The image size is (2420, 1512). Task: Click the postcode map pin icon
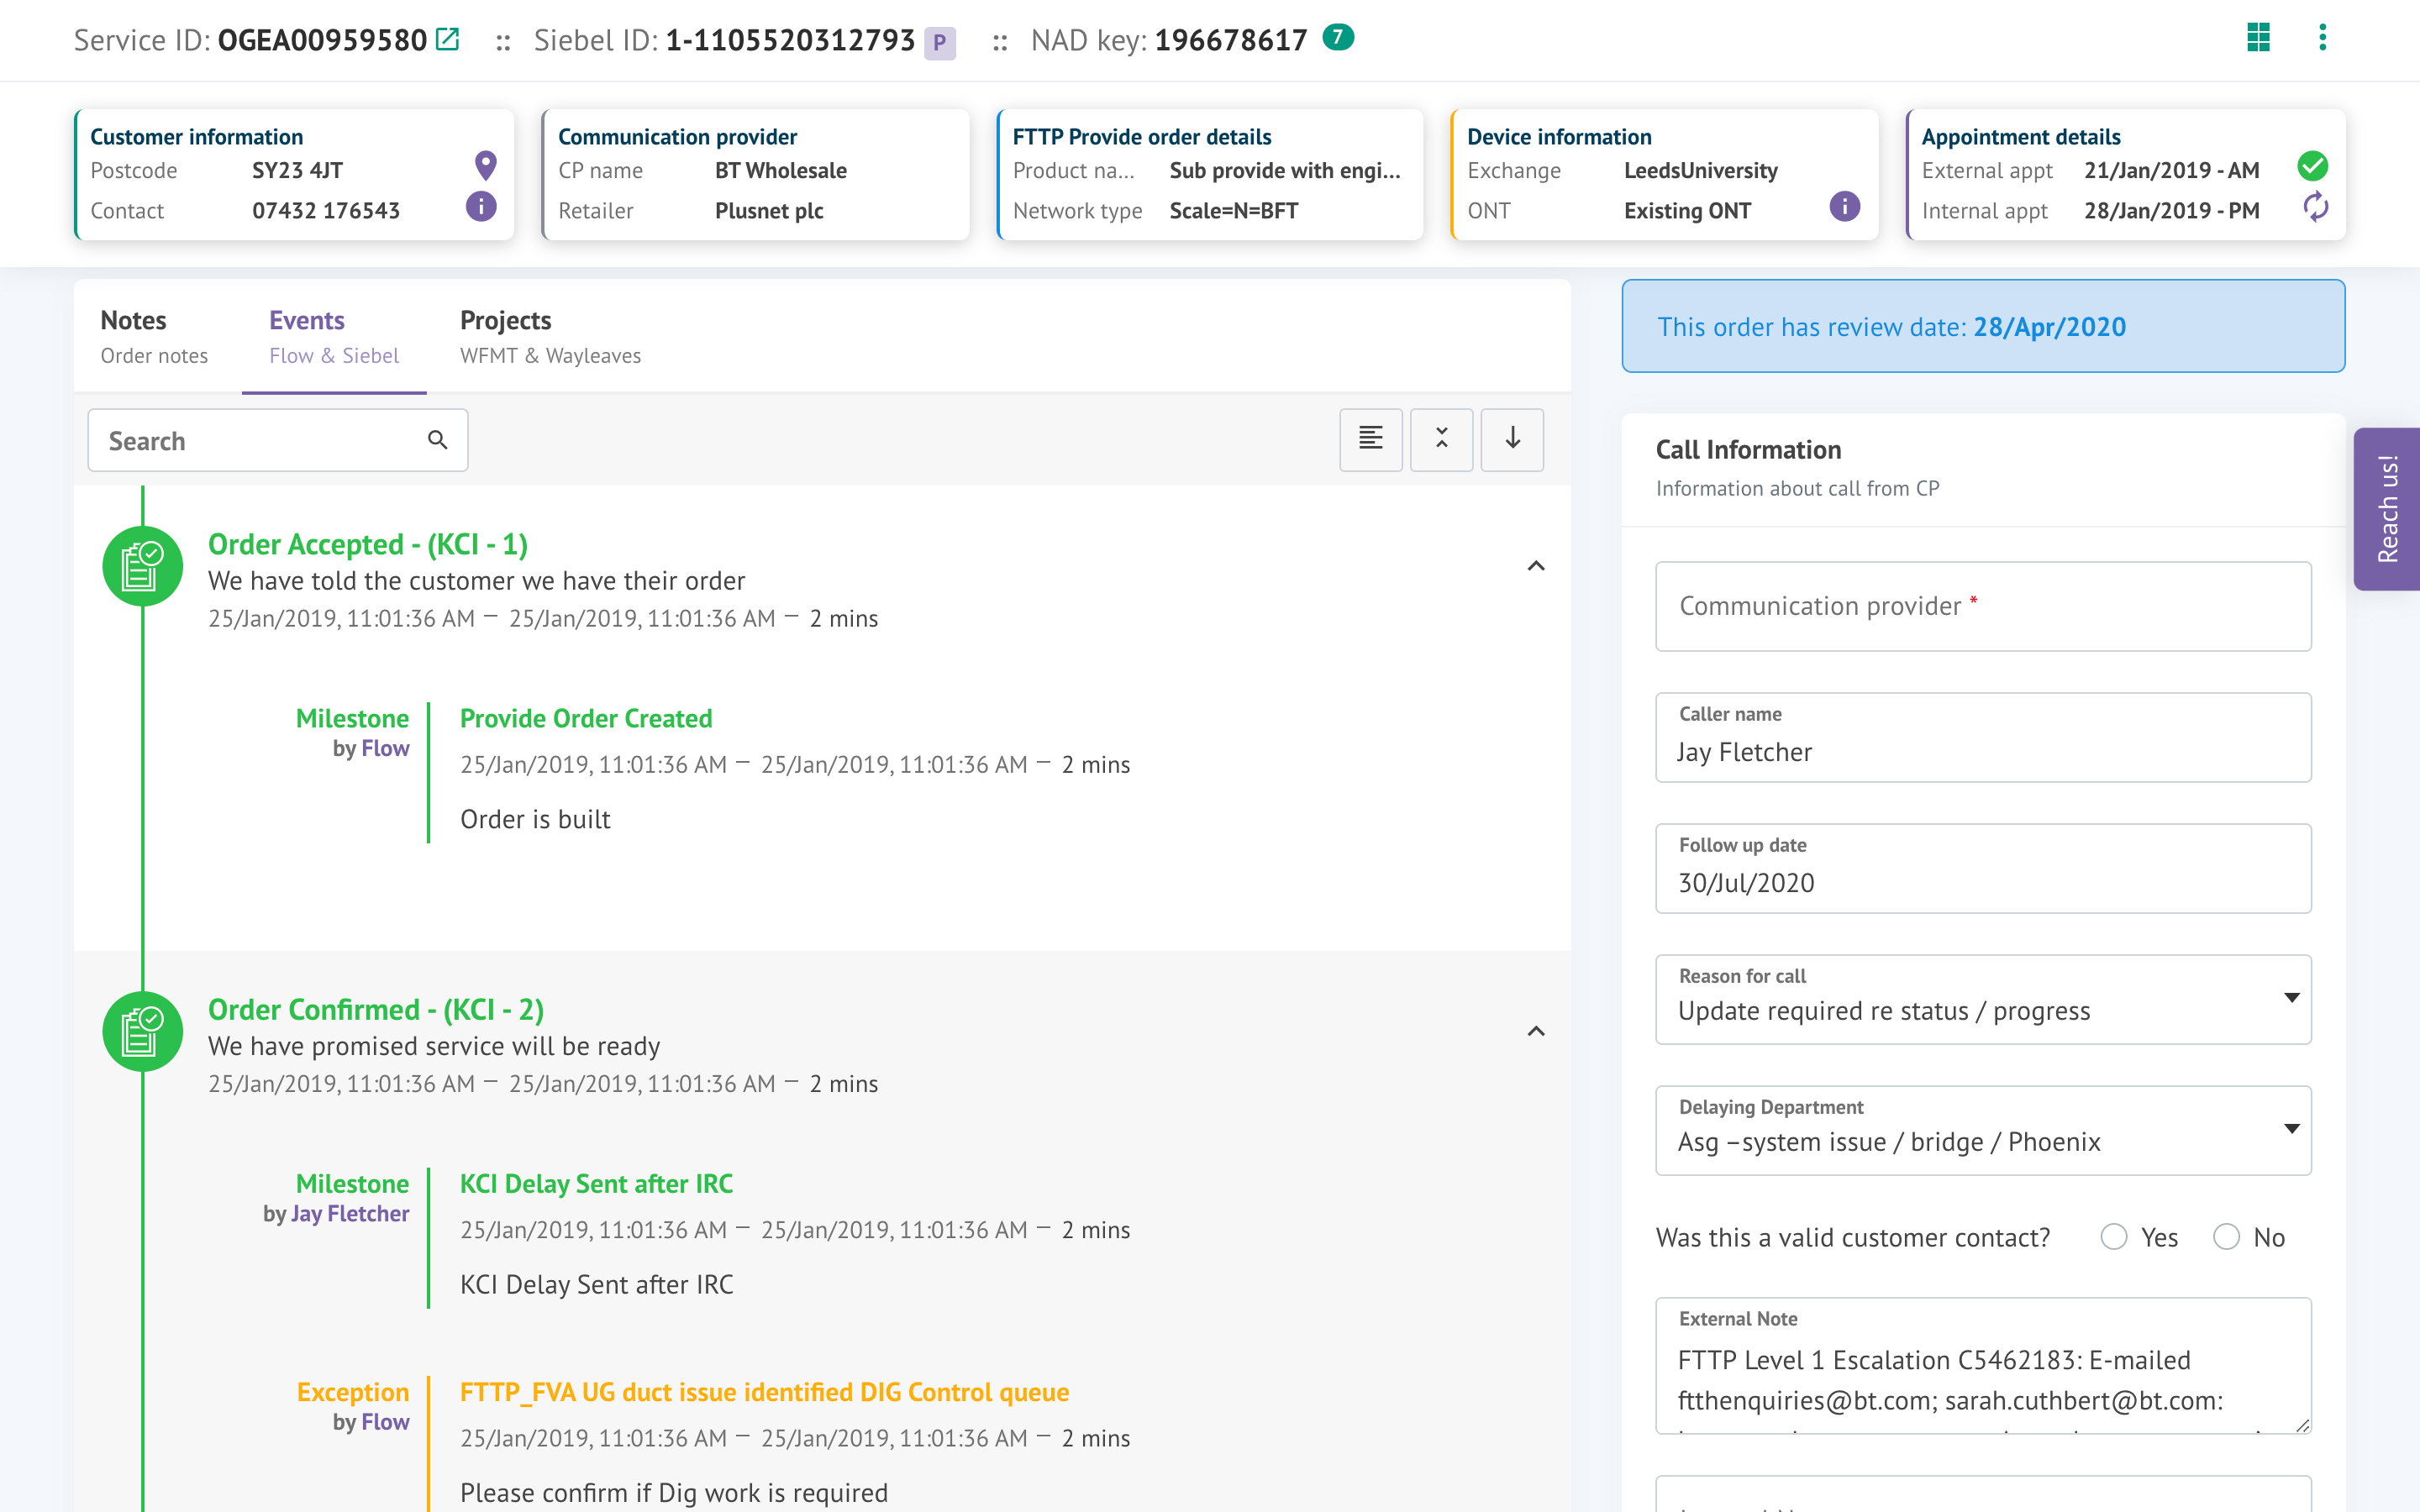pos(485,165)
